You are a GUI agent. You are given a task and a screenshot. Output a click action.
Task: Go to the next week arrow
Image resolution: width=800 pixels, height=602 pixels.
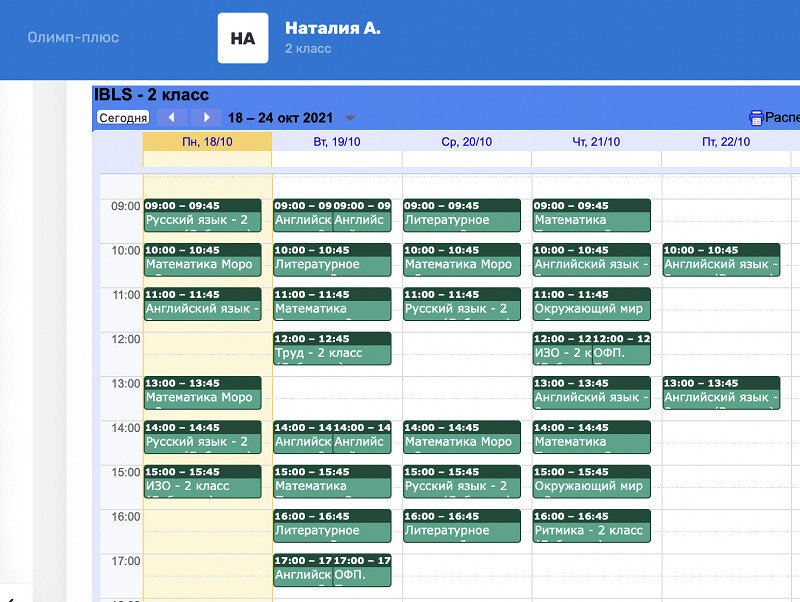[206, 117]
